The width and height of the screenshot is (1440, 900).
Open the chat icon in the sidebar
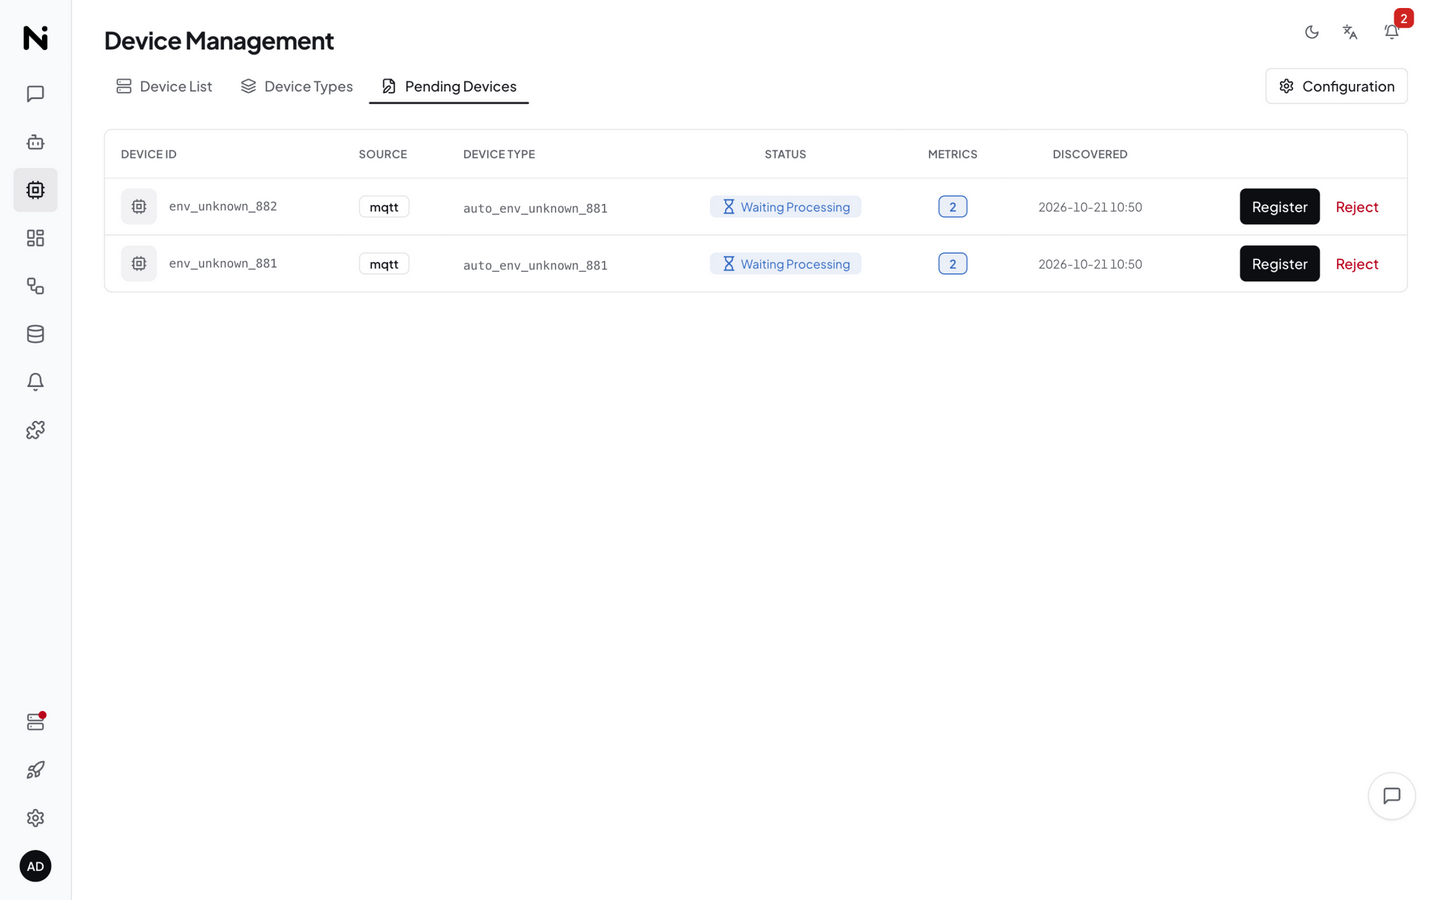pyautogui.click(x=35, y=94)
